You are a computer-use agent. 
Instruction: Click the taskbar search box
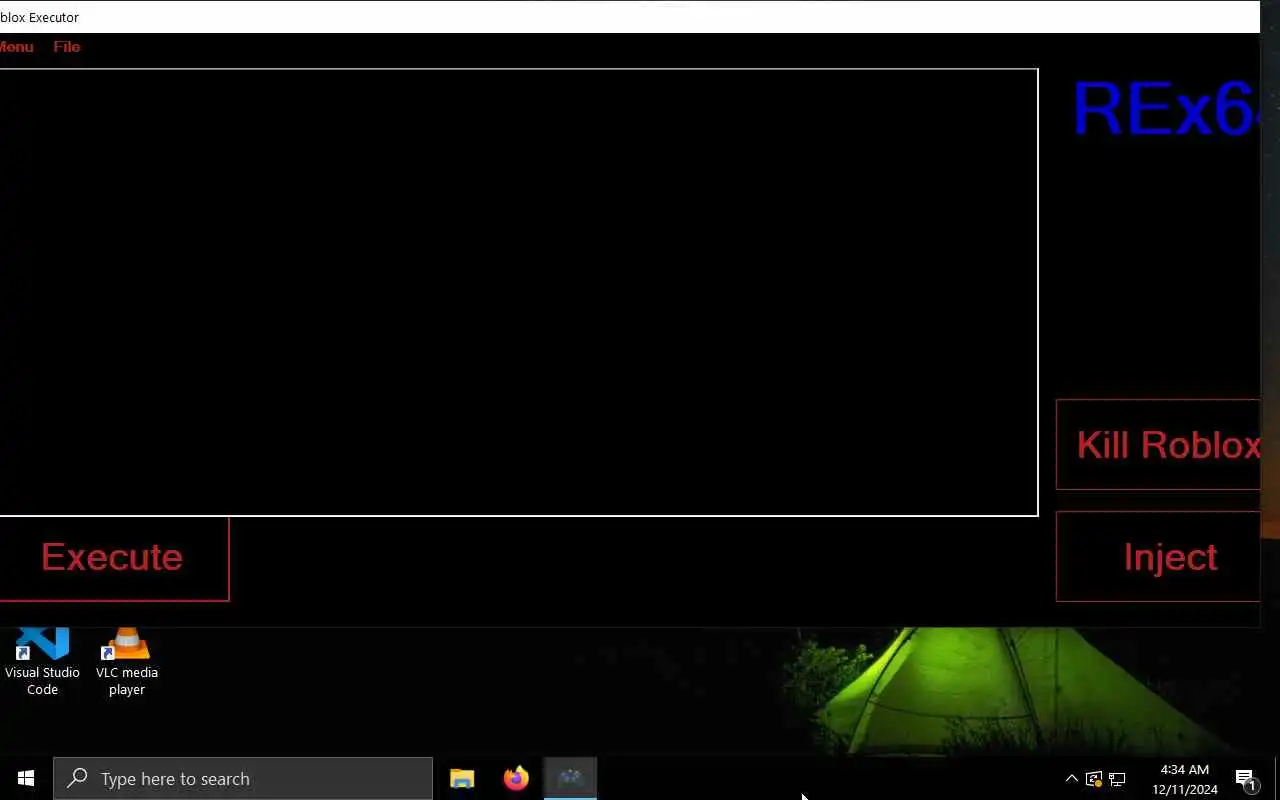coord(243,778)
